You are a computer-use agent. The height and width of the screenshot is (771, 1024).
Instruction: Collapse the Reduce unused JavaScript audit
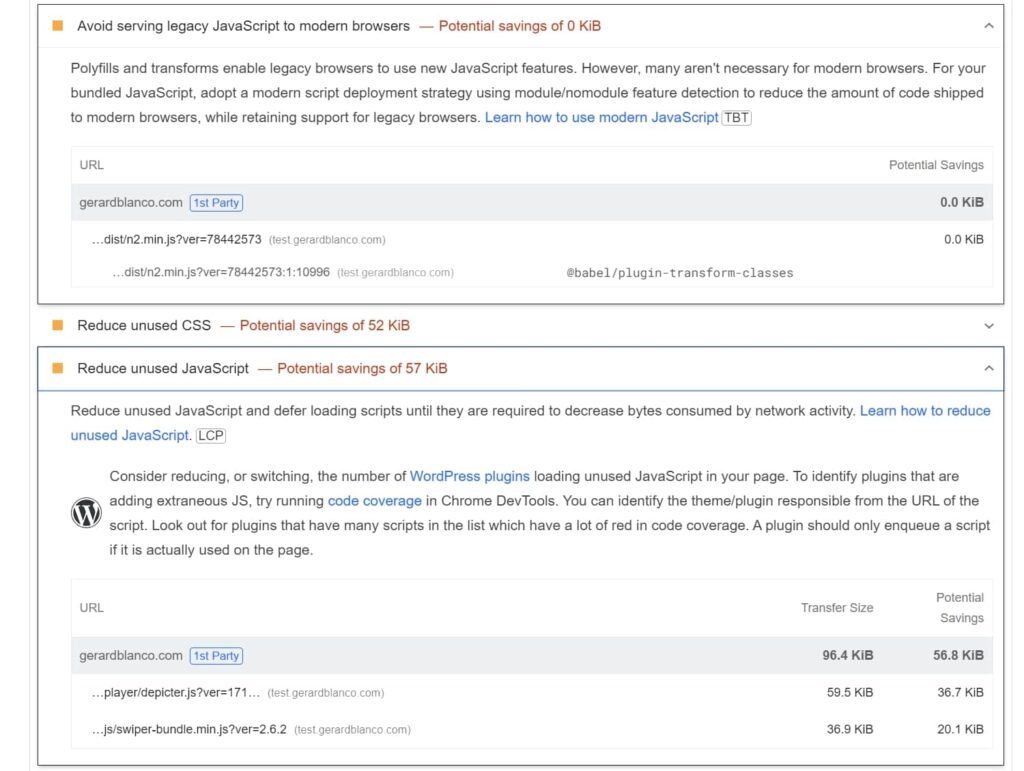coord(988,369)
